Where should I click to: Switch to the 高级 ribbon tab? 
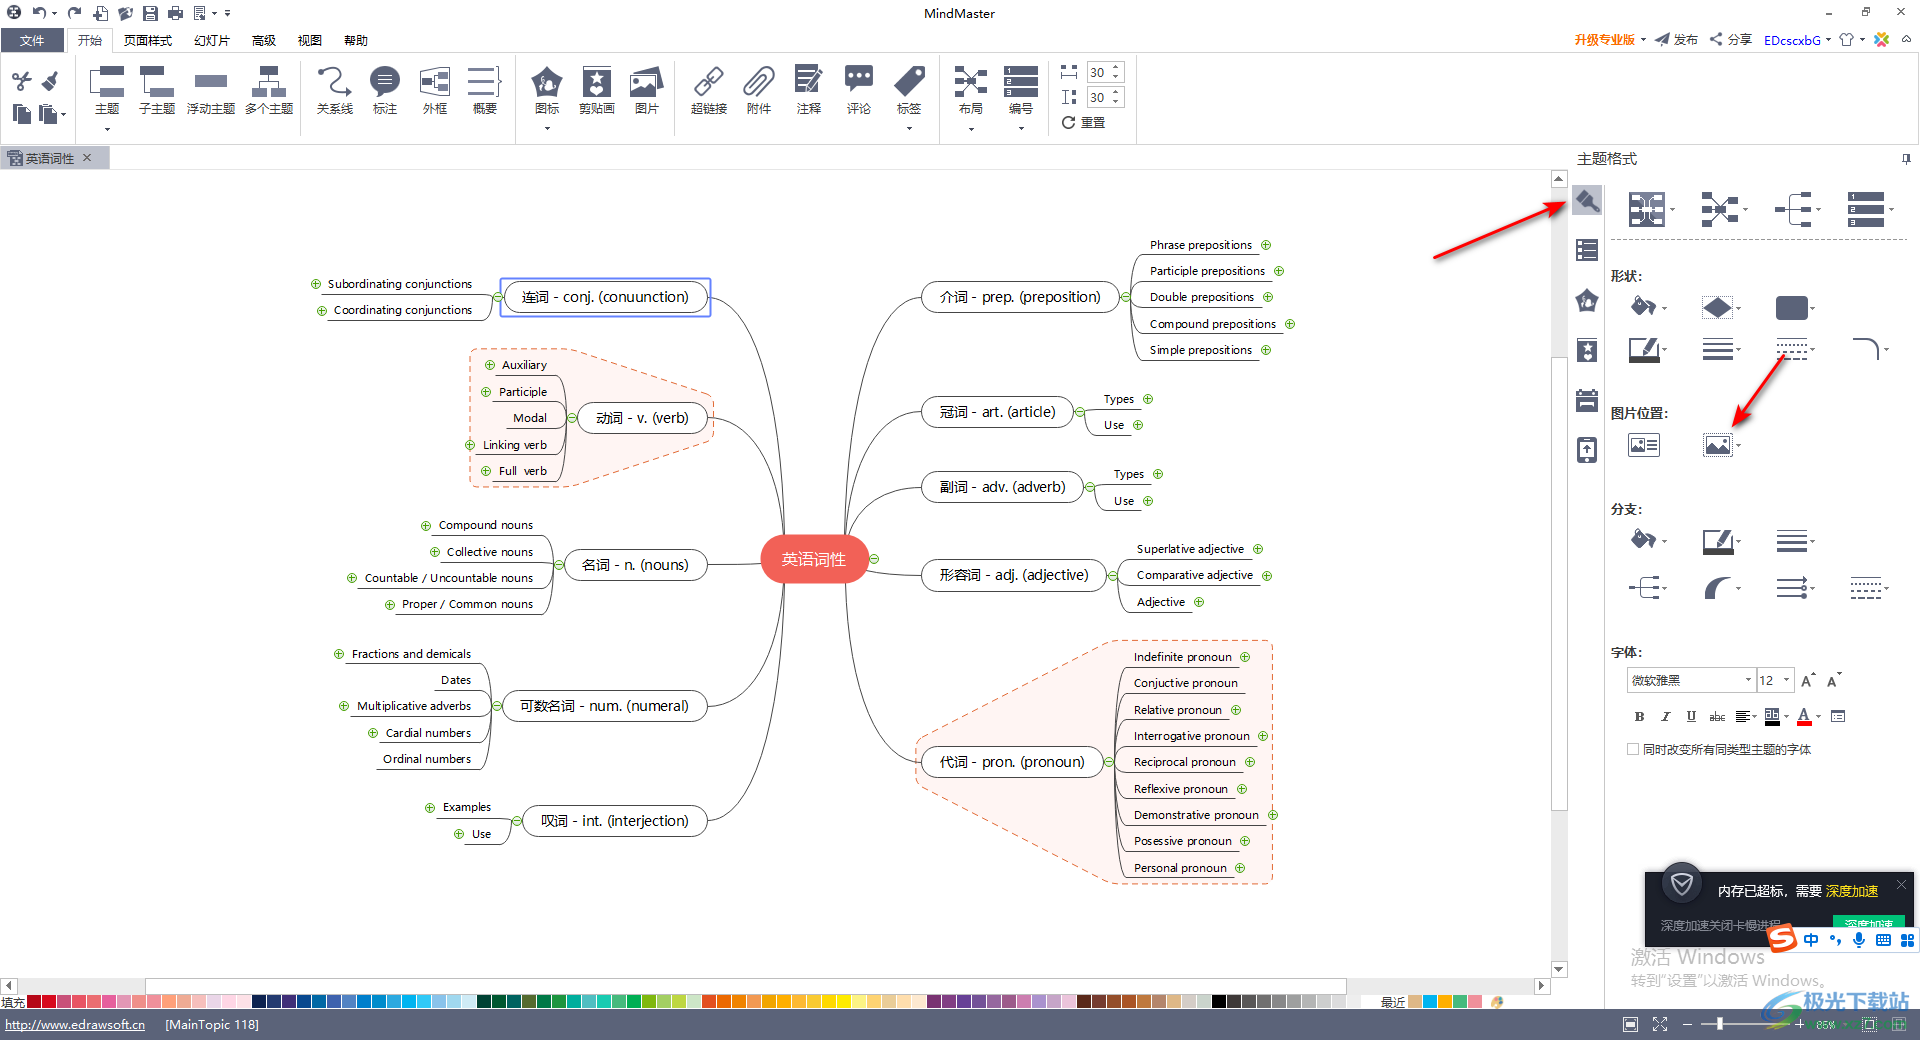pos(264,40)
